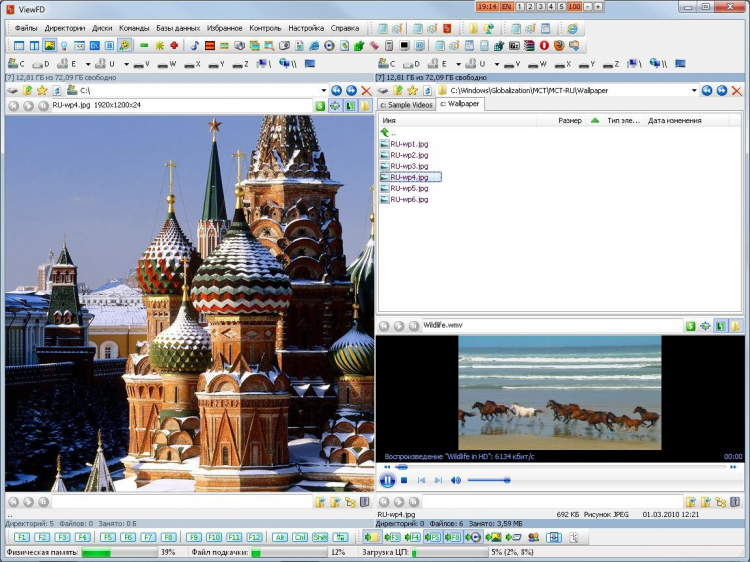Expand drive E dropdown arrow in right panel

[x=458, y=64]
